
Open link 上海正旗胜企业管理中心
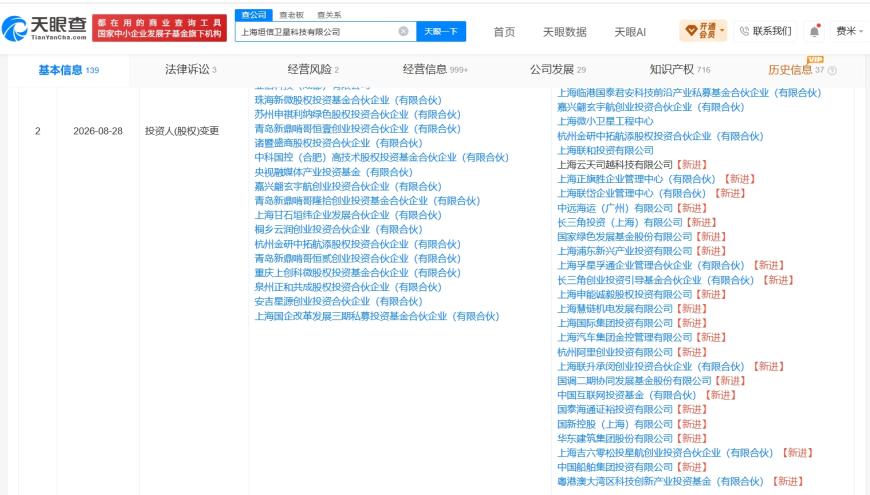[x=636, y=179]
